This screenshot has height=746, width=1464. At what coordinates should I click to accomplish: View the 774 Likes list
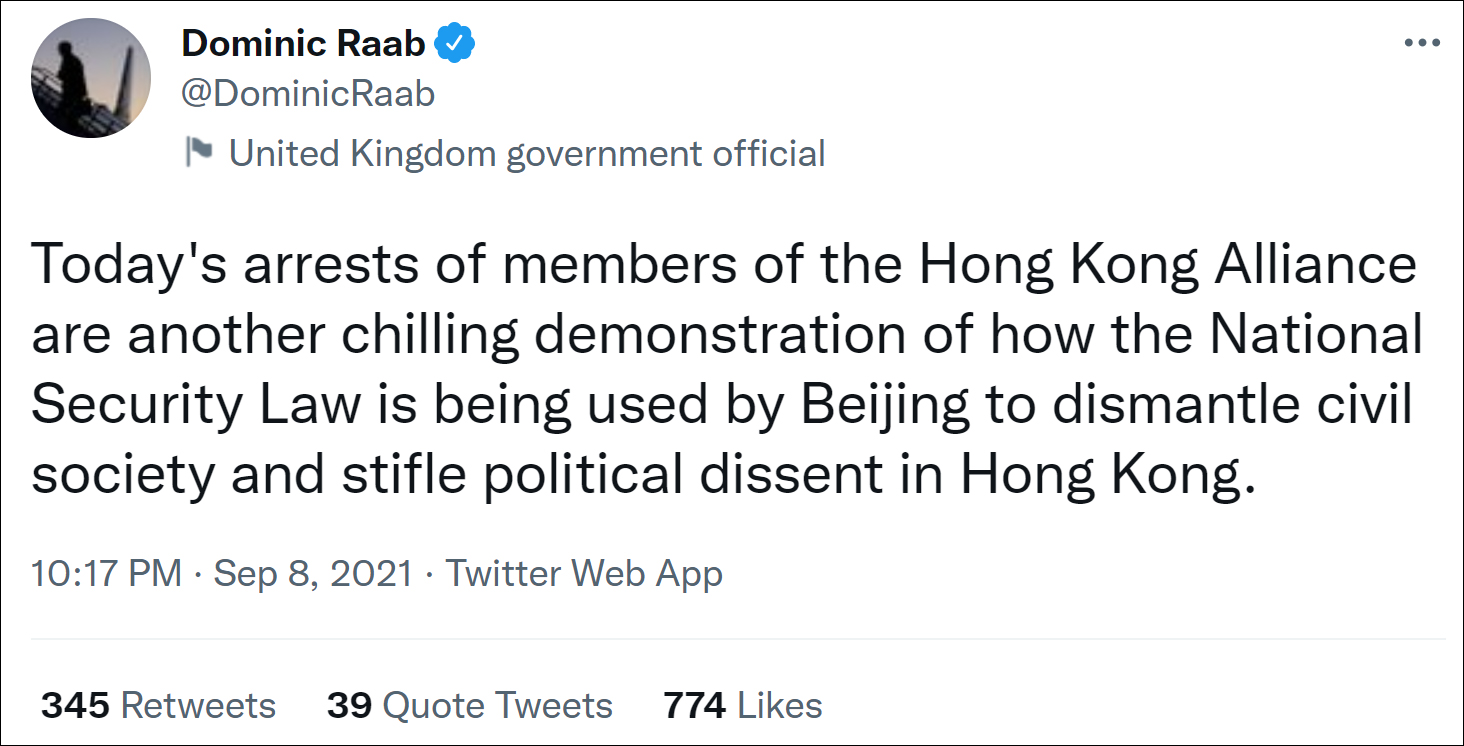click(742, 705)
